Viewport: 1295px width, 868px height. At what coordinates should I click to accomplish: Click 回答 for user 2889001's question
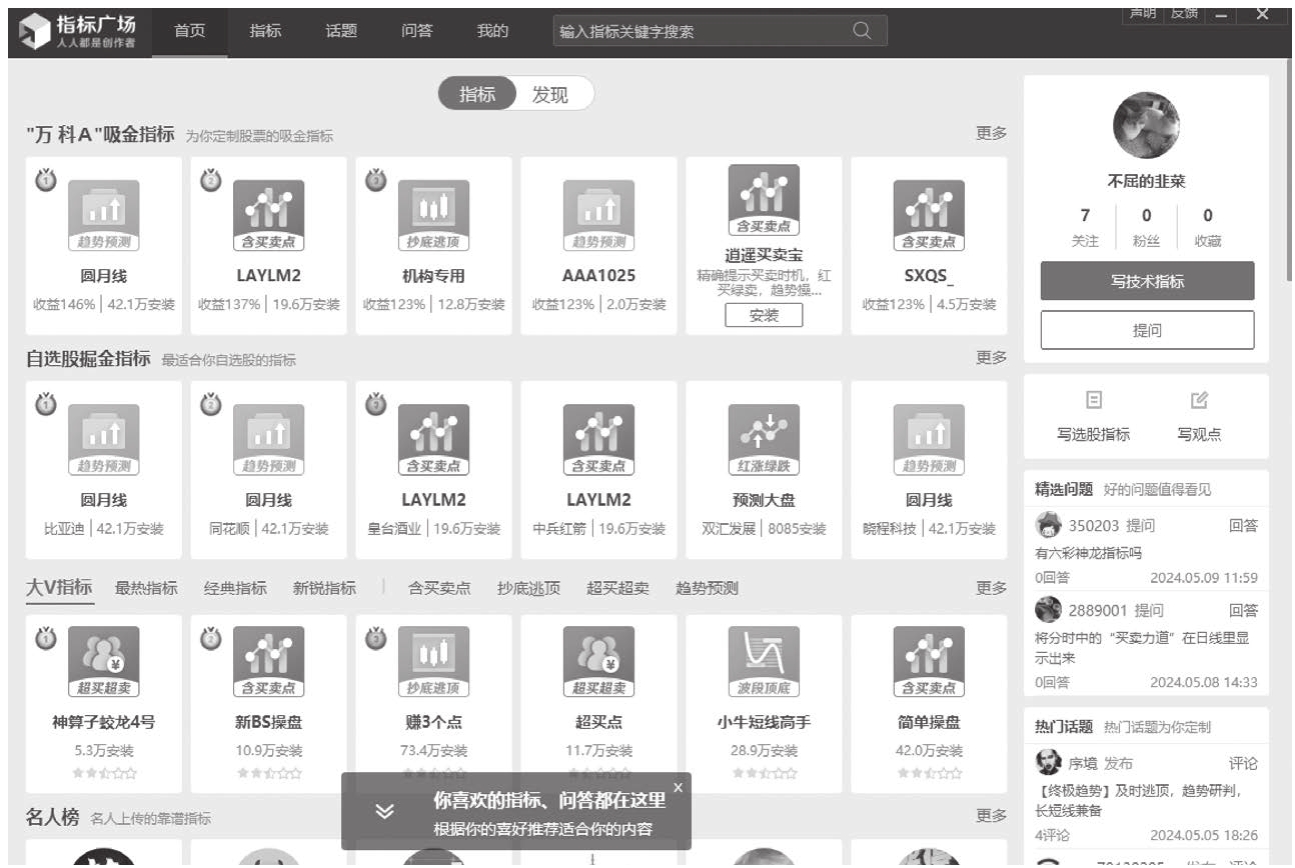click(1243, 610)
